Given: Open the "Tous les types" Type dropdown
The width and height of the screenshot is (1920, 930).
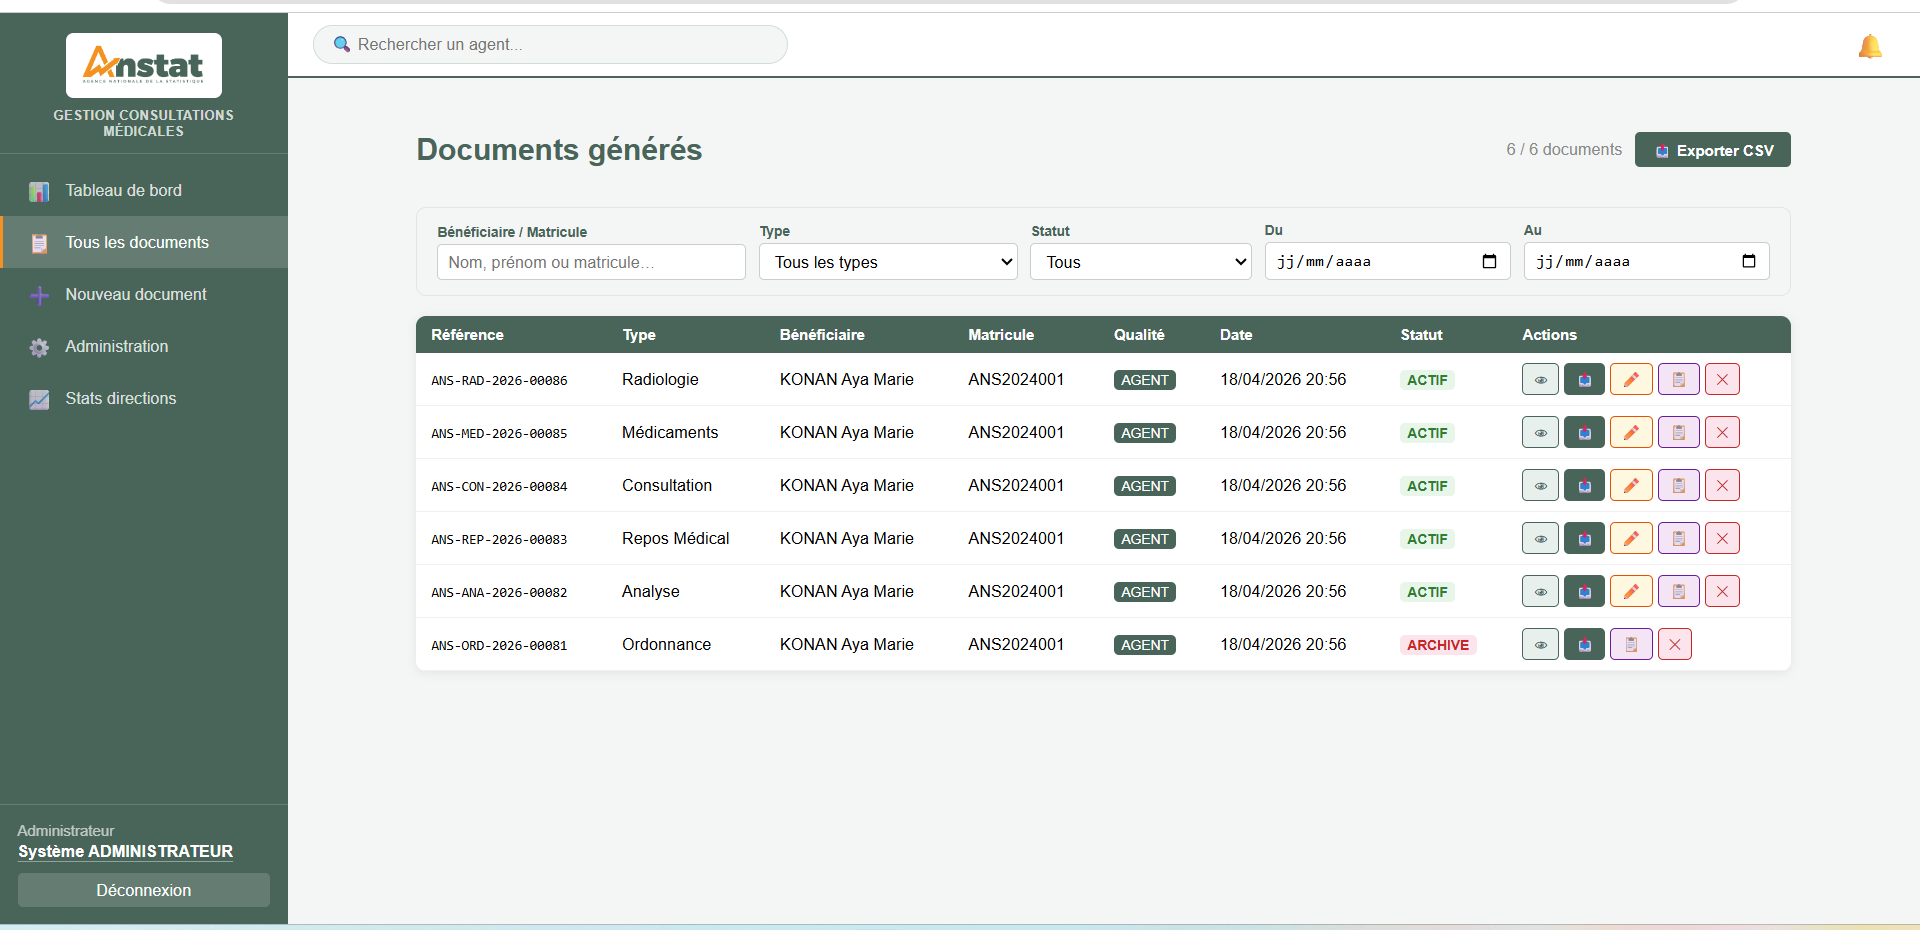Looking at the screenshot, I should click(887, 262).
